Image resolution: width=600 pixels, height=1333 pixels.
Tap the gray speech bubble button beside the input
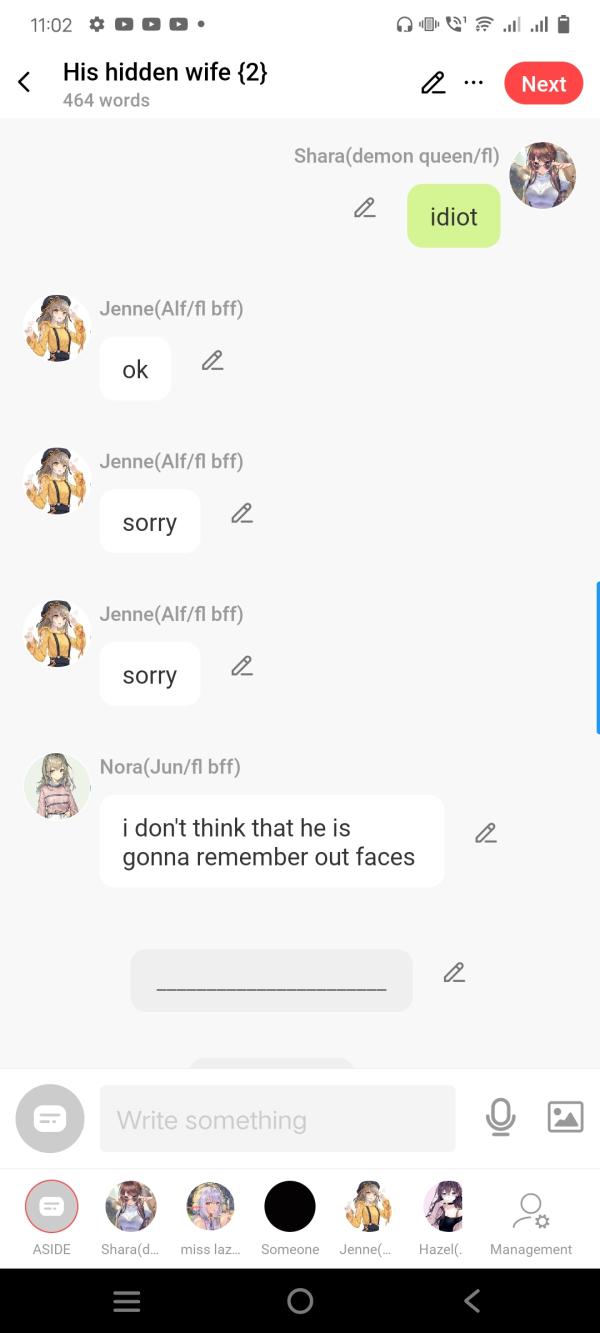pyautogui.click(x=50, y=1118)
